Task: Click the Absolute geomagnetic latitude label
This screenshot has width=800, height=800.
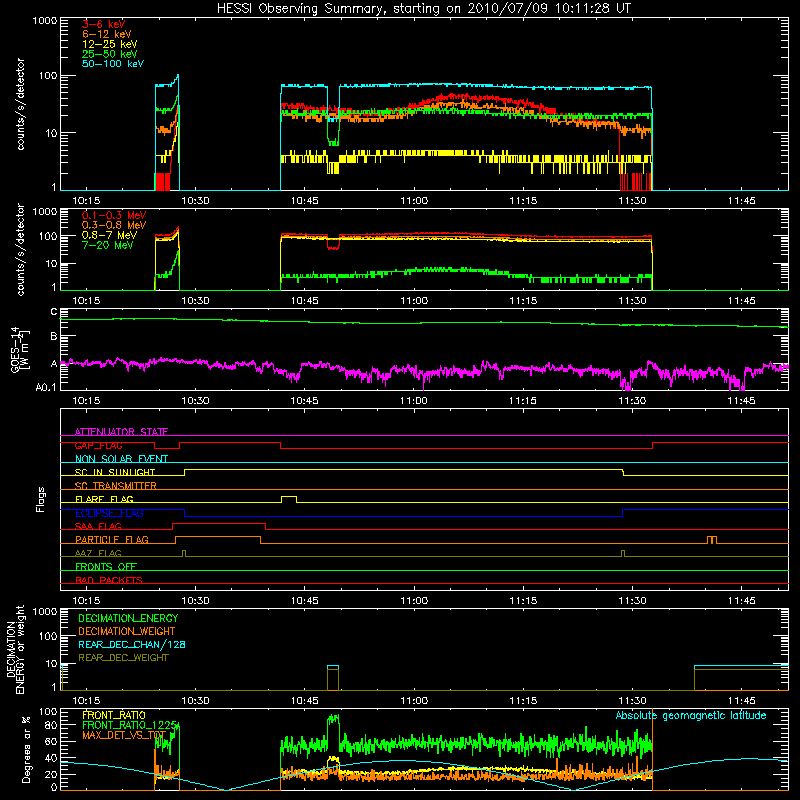Action: (691, 716)
